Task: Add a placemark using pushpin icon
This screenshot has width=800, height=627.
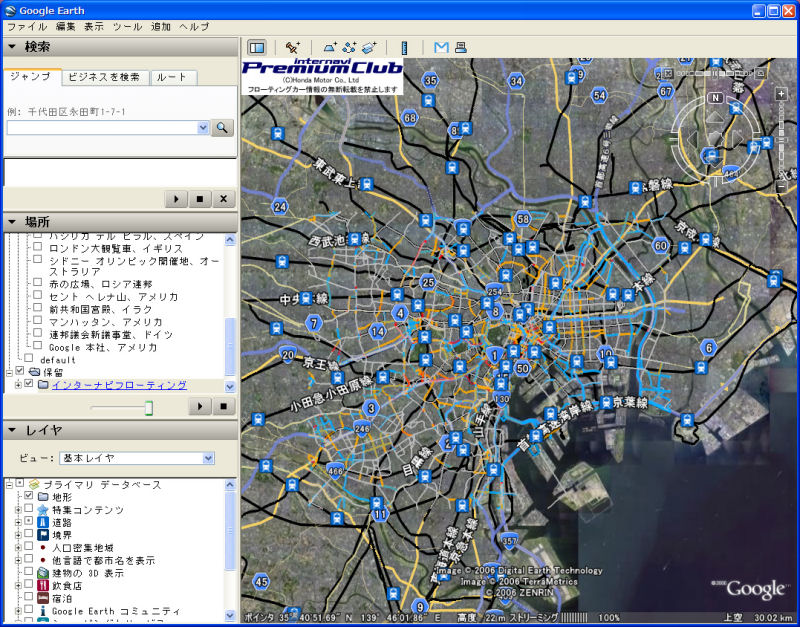Action: pyautogui.click(x=293, y=47)
